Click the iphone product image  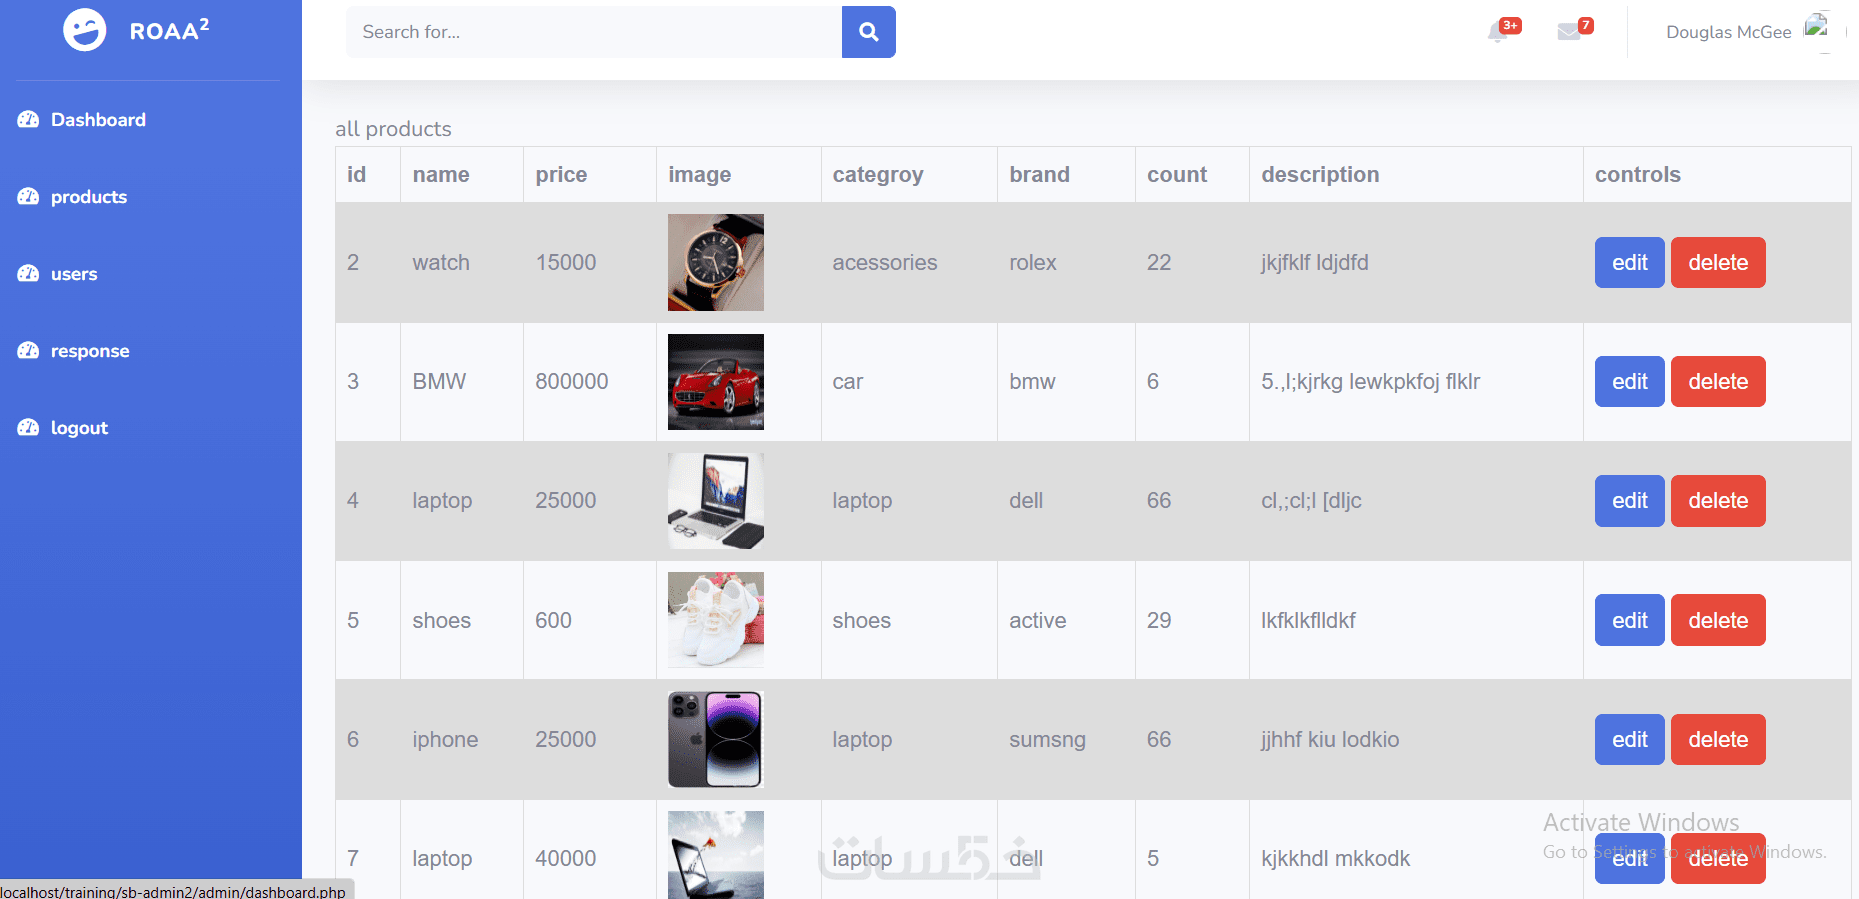716,739
